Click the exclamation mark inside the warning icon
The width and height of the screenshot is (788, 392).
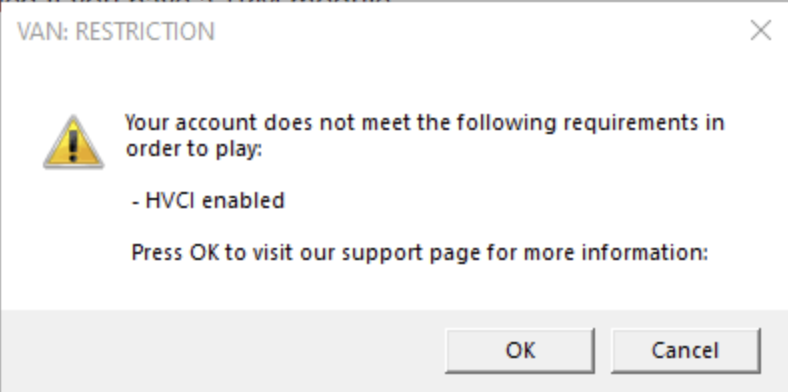coord(74,146)
